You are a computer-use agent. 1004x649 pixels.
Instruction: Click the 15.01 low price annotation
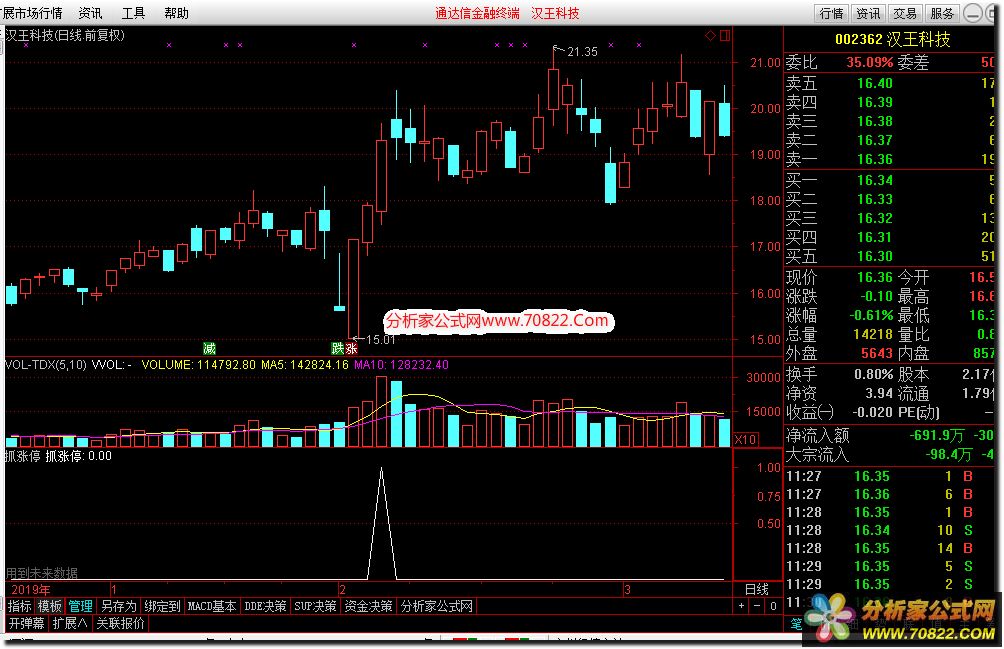tap(380, 340)
